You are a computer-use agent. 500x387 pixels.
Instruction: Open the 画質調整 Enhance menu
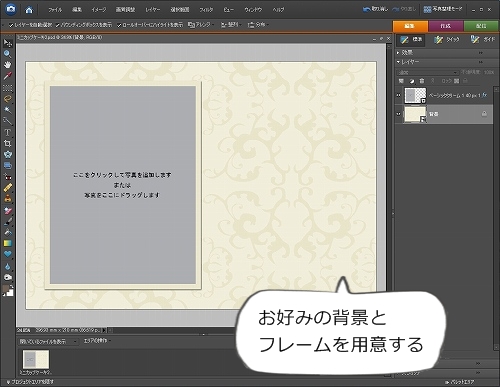pyautogui.click(x=125, y=10)
